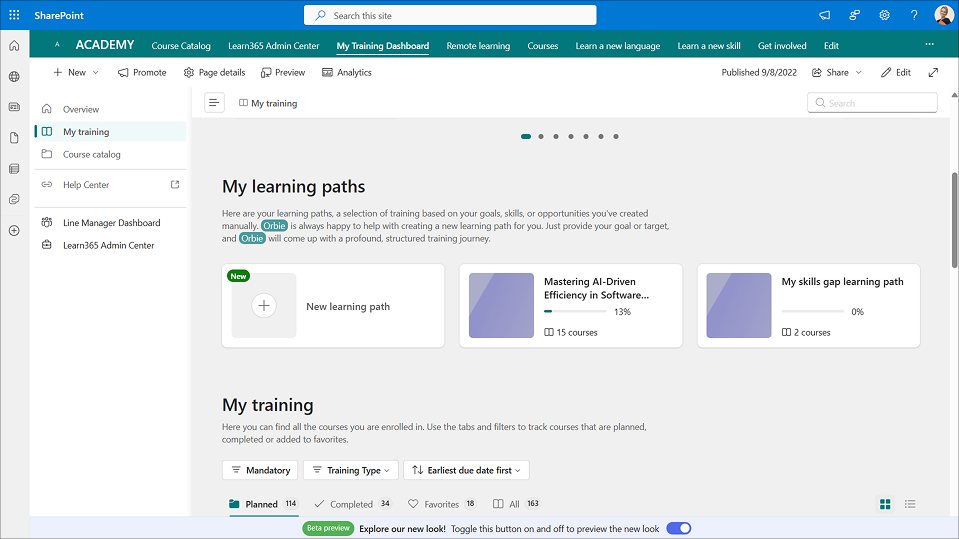The image size is (959, 539).
Task: Click the Search this site field
Action: click(x=450, y=15)
